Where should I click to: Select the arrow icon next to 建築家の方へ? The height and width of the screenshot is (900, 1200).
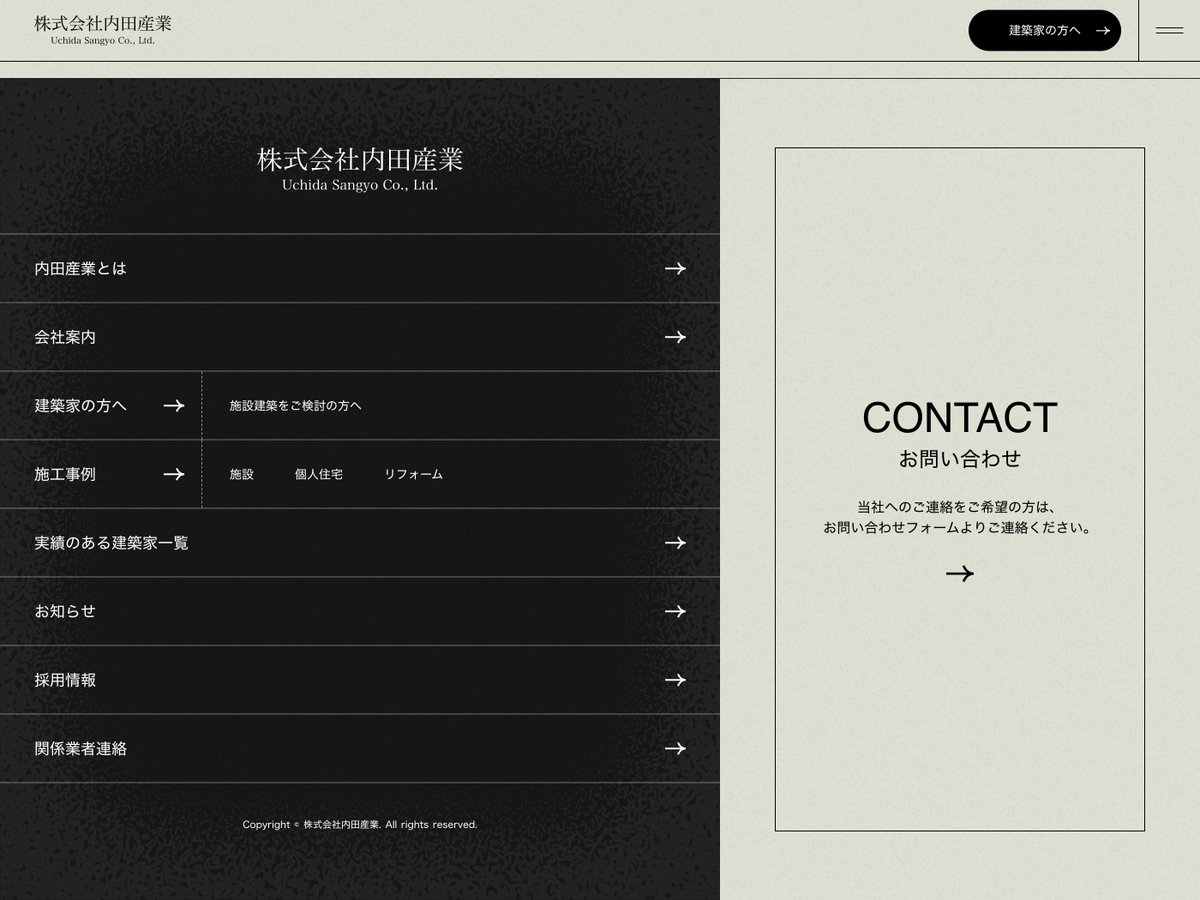pyautogui.click(x=172, y=406)
